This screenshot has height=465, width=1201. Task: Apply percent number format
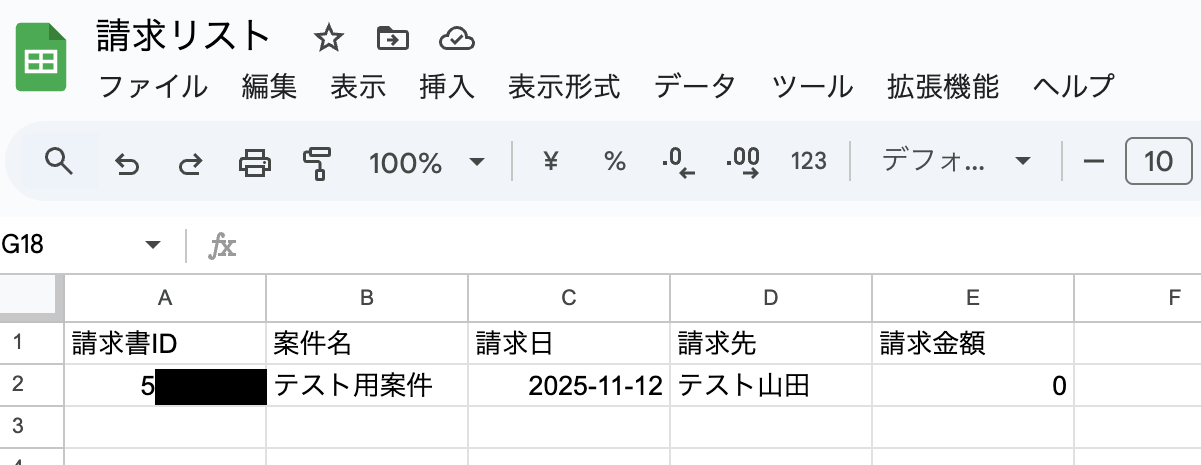pos(614,161)
